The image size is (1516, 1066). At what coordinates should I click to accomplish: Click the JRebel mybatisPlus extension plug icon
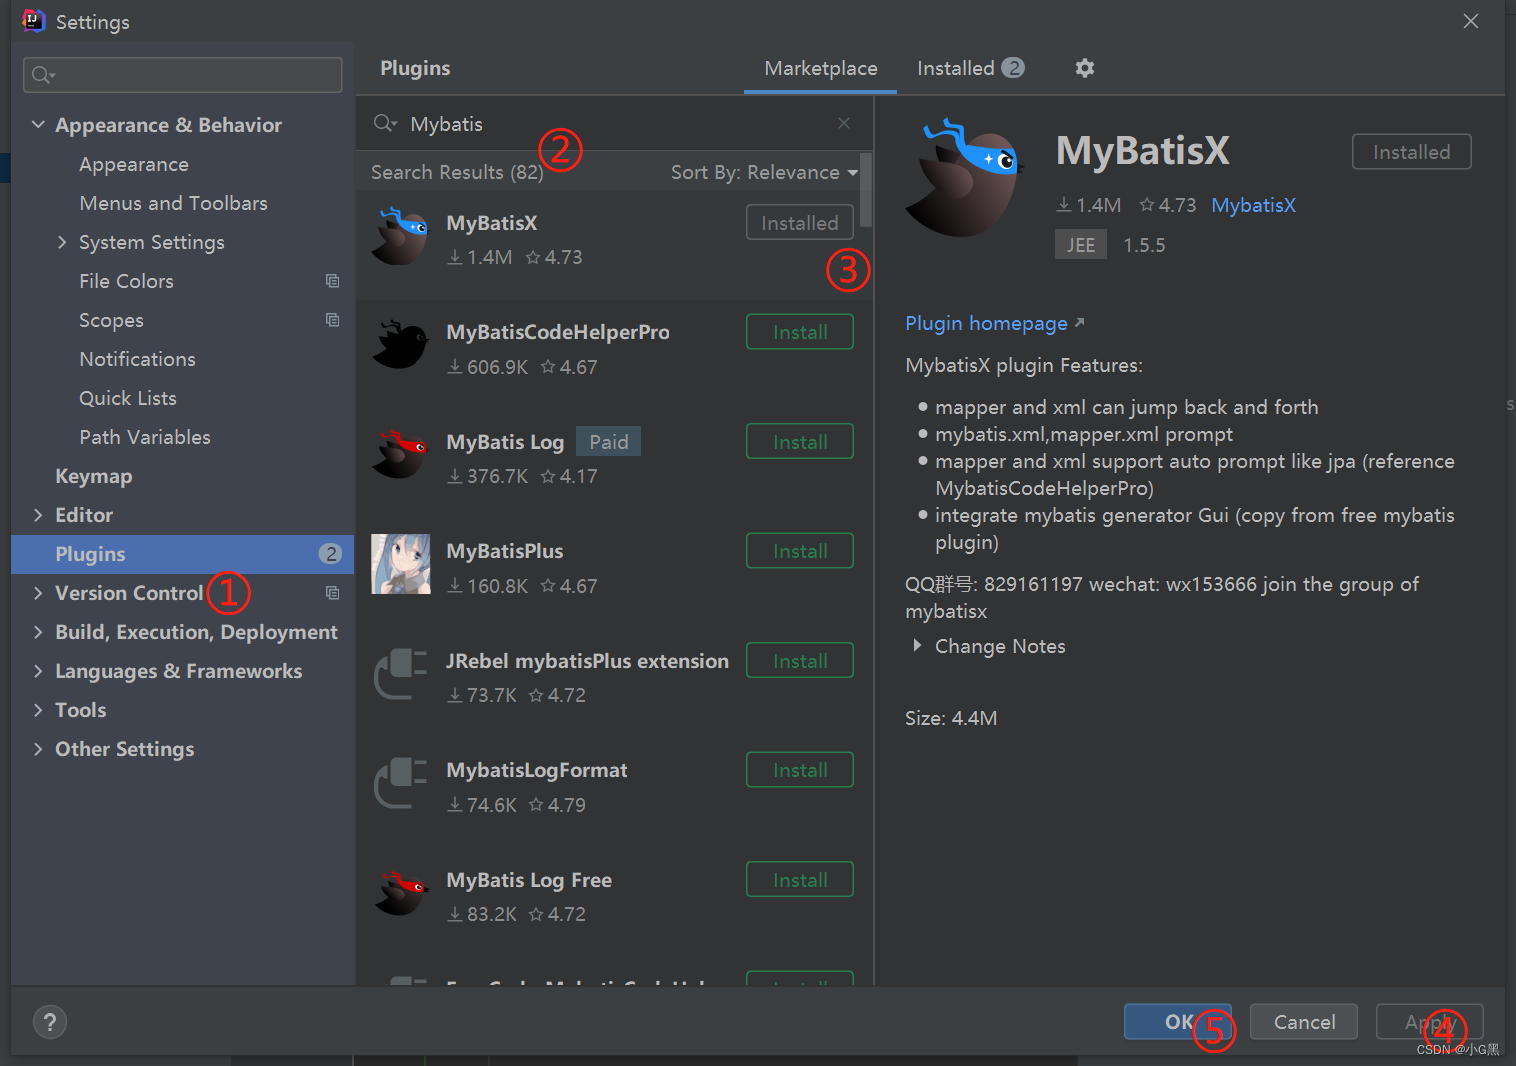(x=400, y=674)
